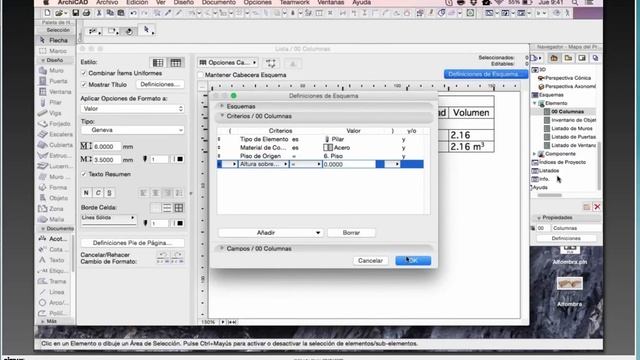Toggle the underline S text style button
640x360 pixels.
pos(110,193)
